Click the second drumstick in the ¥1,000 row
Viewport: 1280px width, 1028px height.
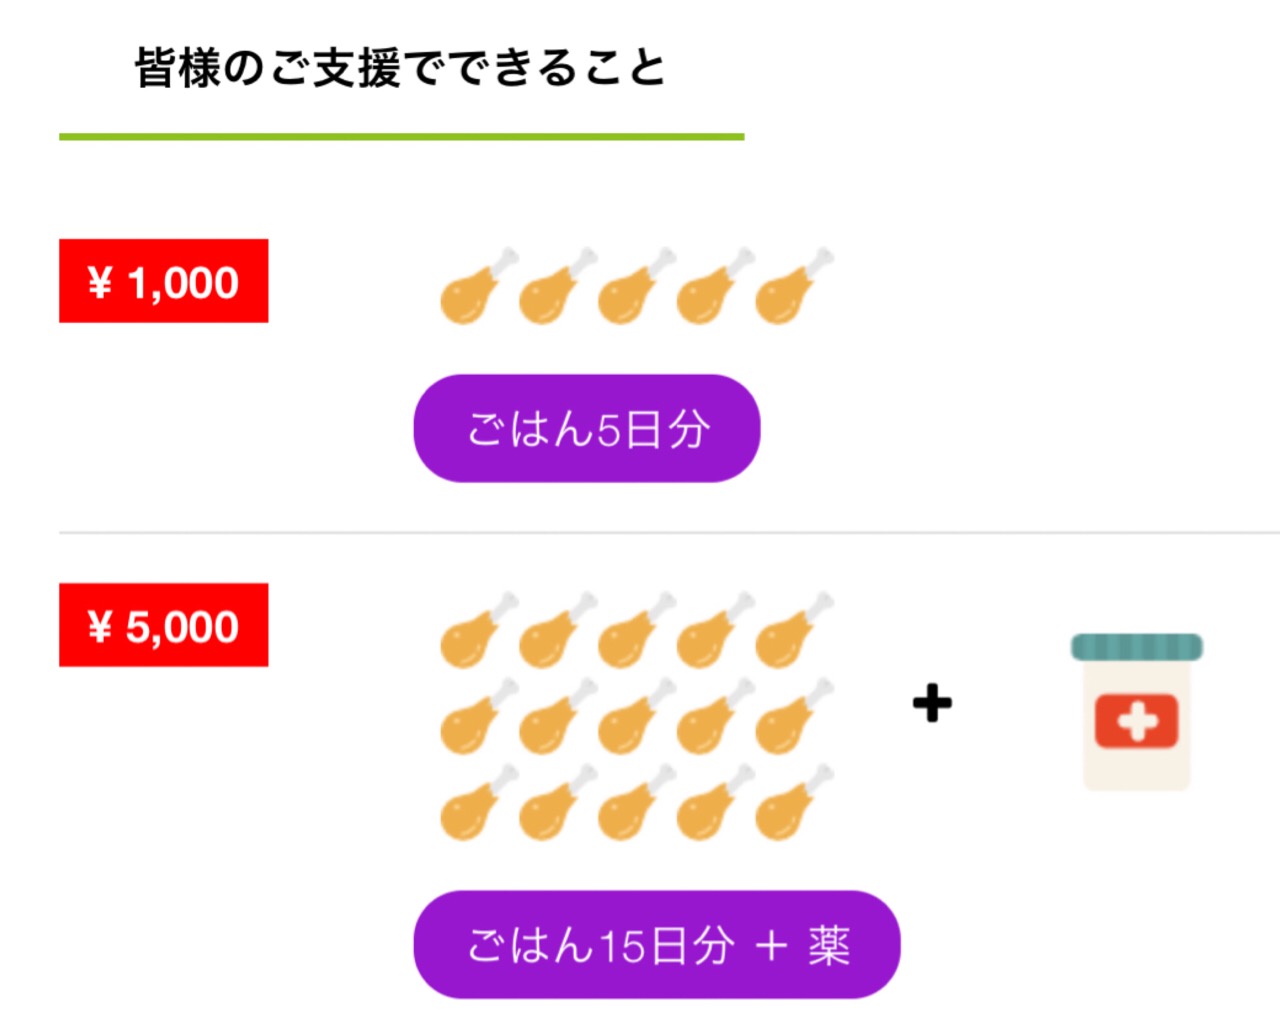[x=558, y=286]
